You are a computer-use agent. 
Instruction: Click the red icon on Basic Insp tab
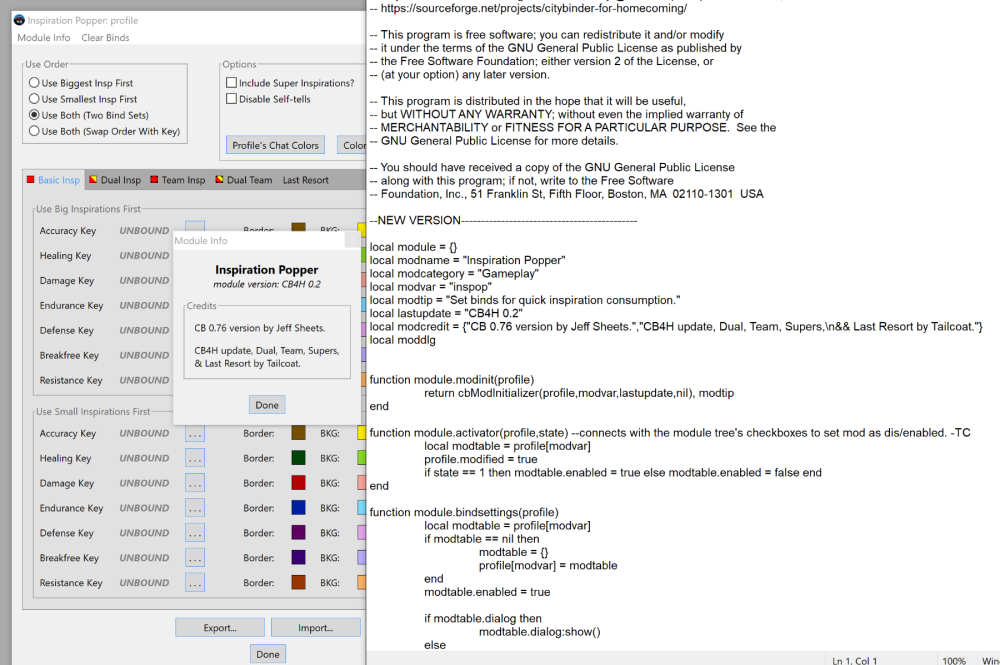[x=30, y=180]
